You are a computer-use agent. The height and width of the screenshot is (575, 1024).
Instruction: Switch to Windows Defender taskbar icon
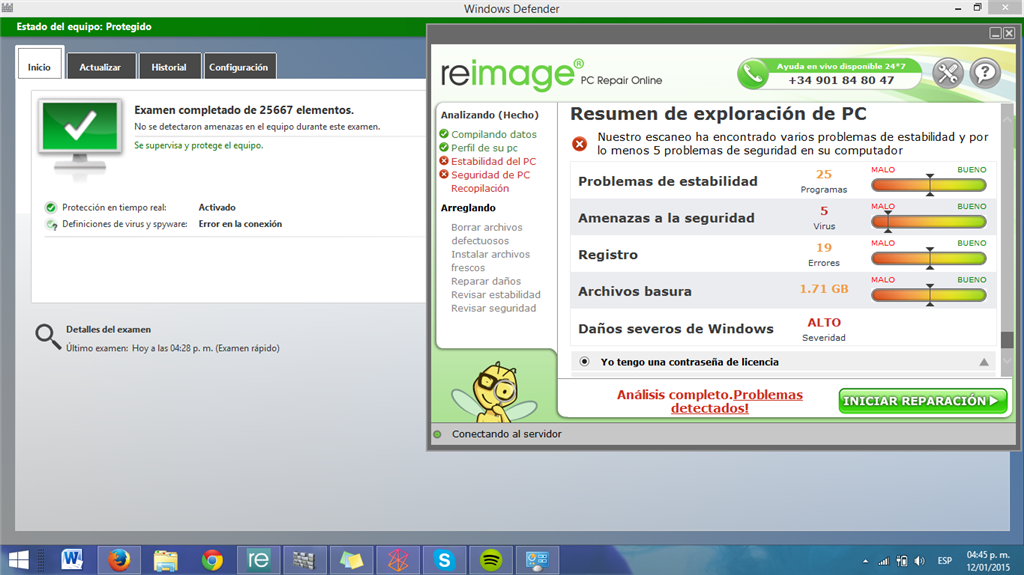[x=304, y=560]
